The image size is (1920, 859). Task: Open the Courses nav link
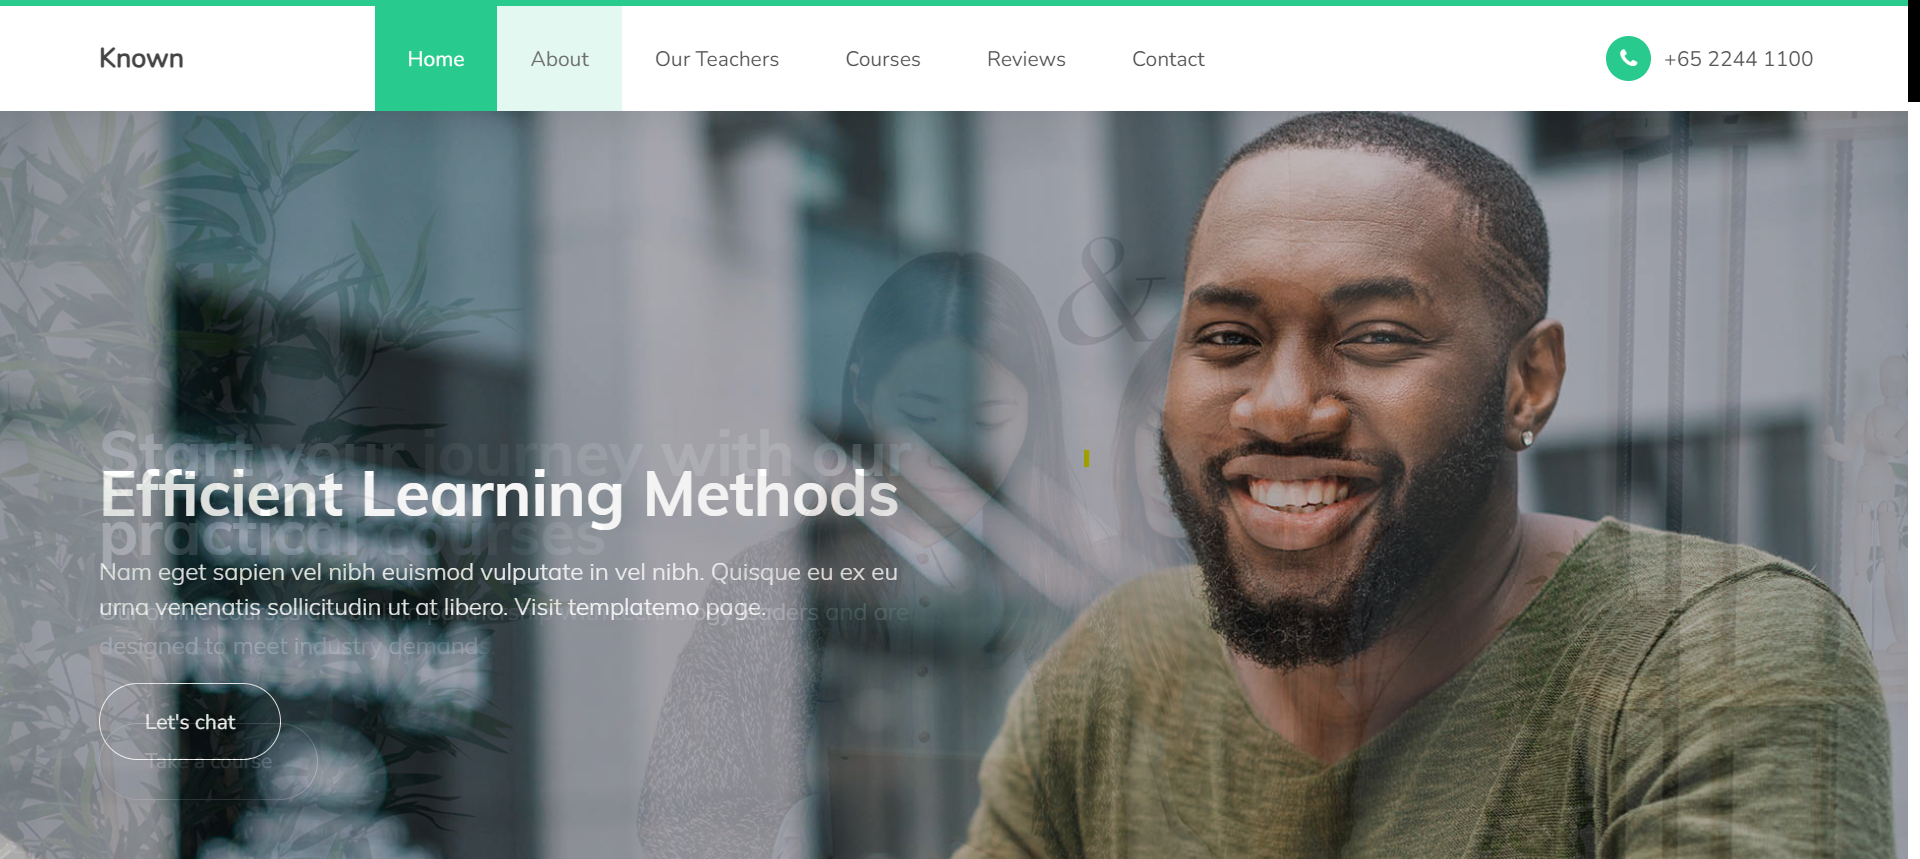(883, 59)
